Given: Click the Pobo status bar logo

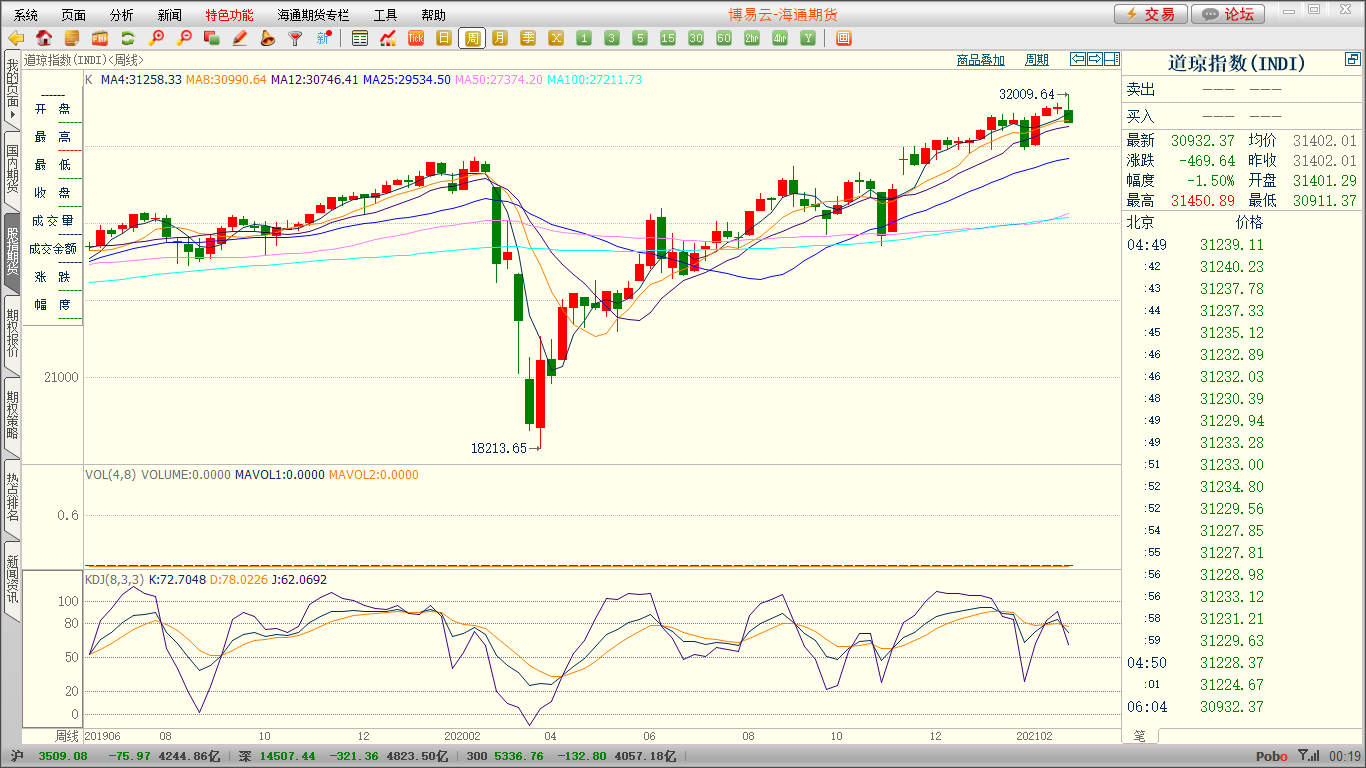Looking at the screenshot, I should (x=1271, y=757).
